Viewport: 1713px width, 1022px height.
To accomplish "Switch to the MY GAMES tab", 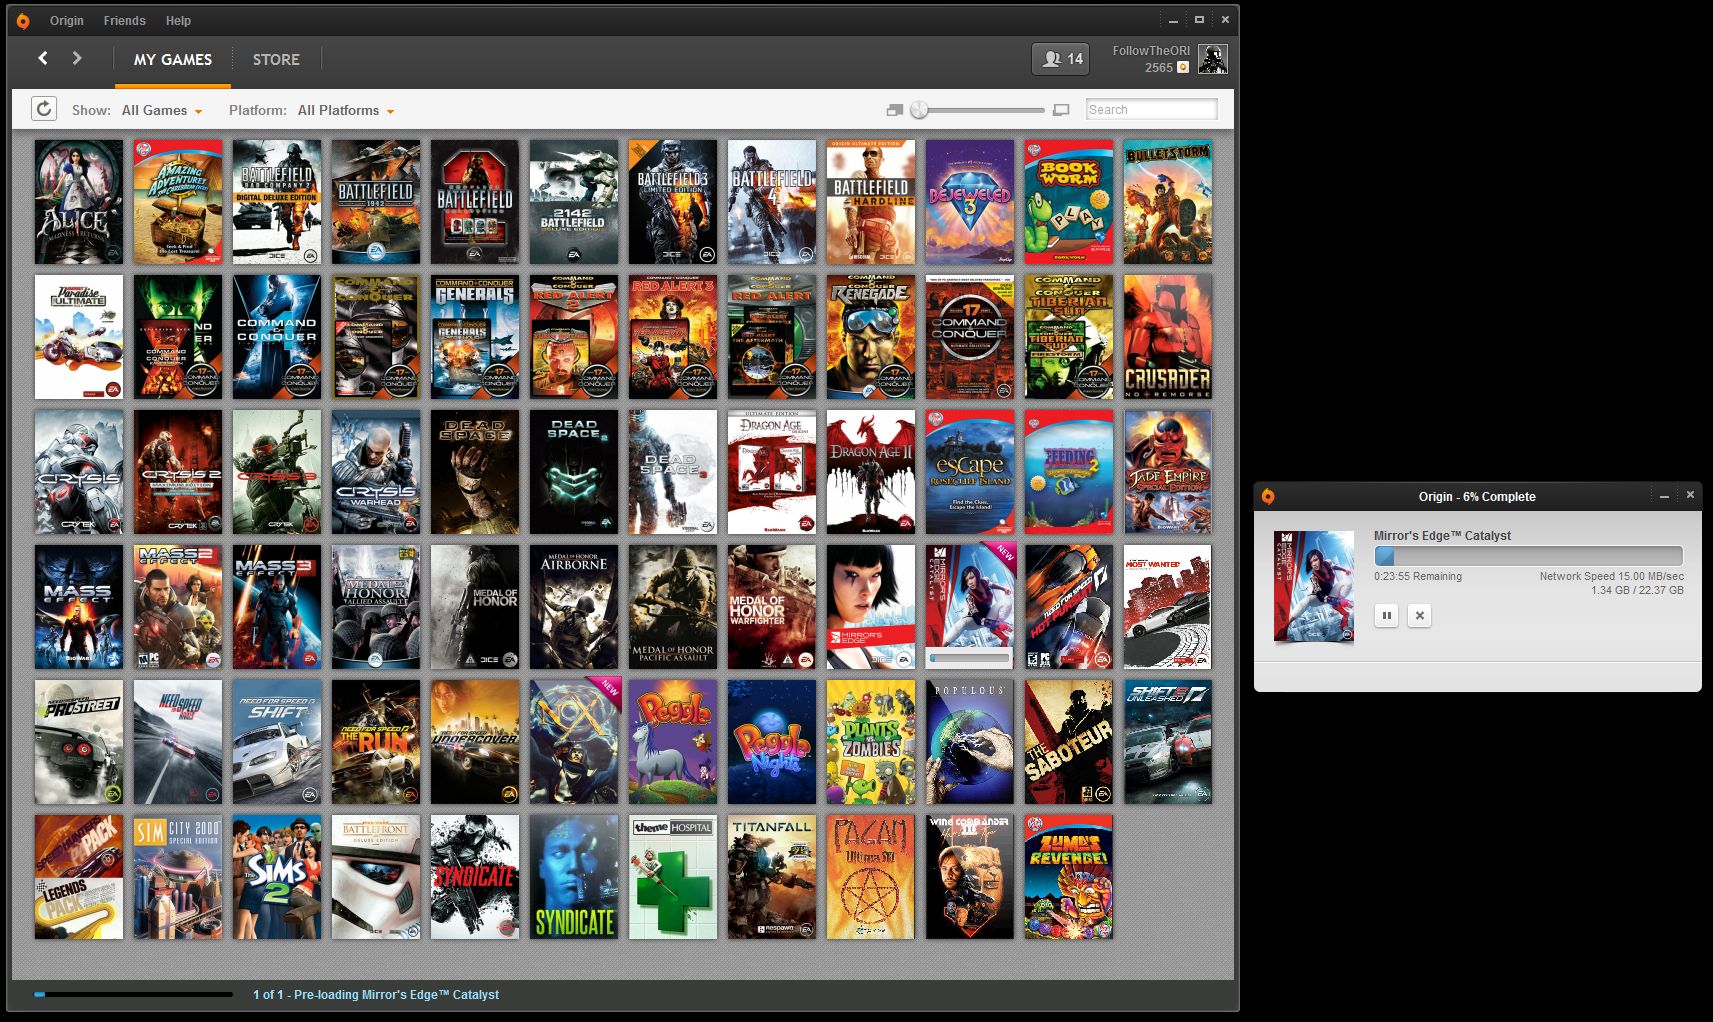I will (x=173, y=60).
